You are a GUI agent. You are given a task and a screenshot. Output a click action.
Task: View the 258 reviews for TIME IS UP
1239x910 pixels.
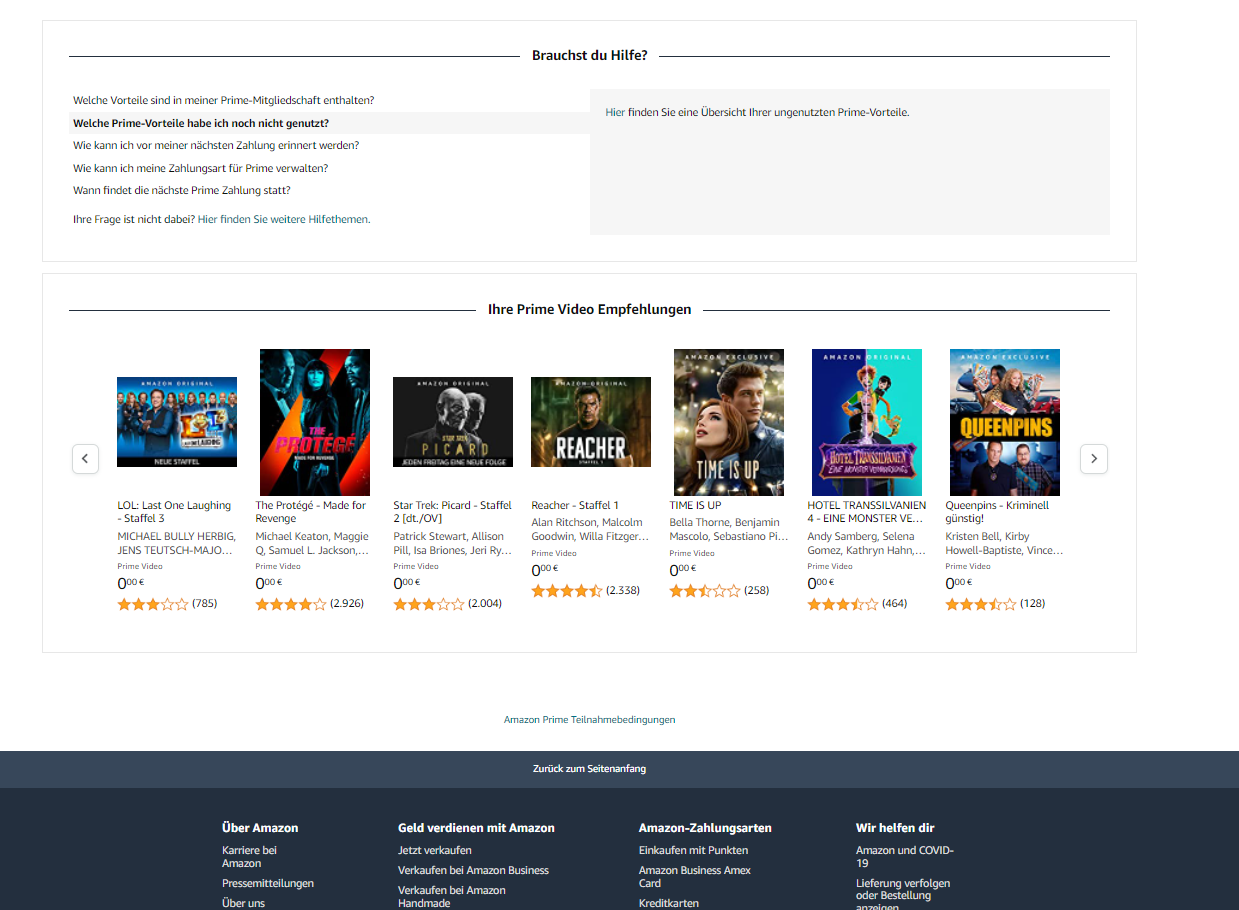[x=756, y=591]
